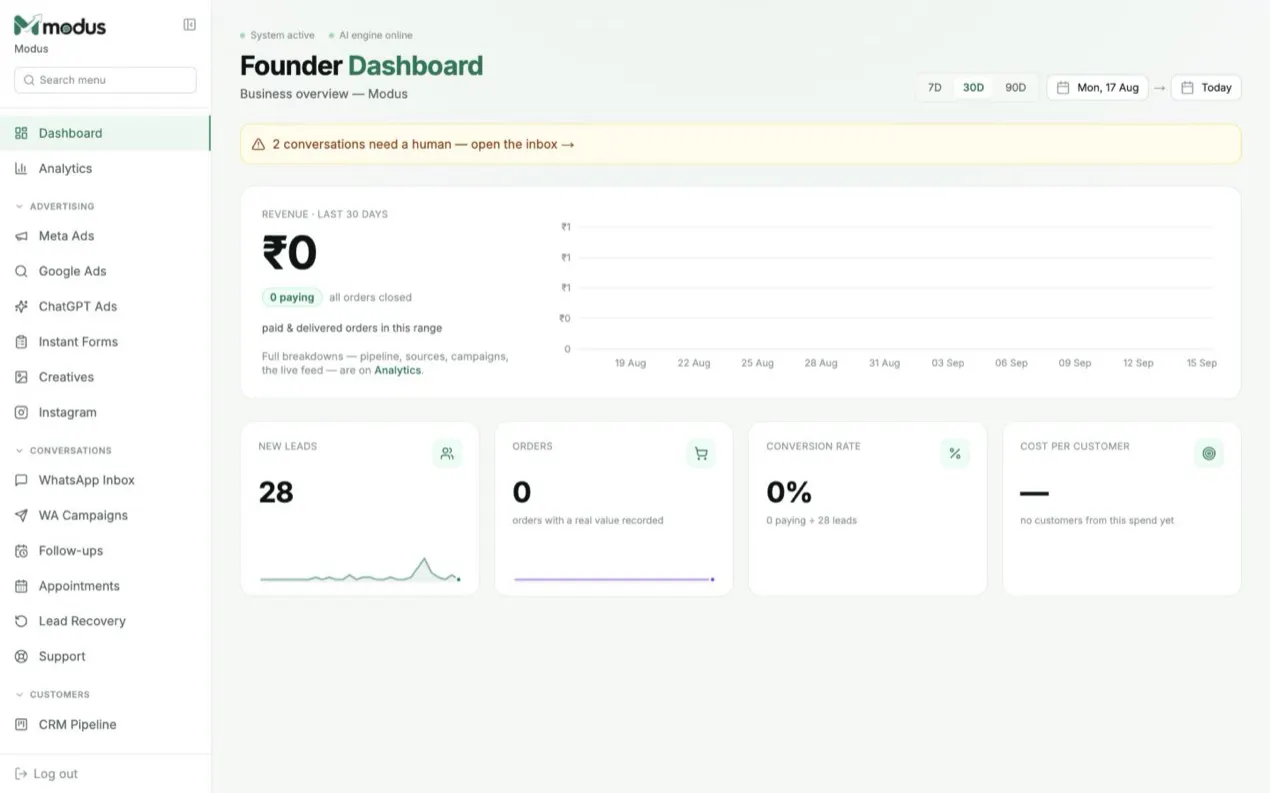Screen dimensions: 1270x793
Task: Follow the Analytics link in revenue card
Action: [397, 370]
